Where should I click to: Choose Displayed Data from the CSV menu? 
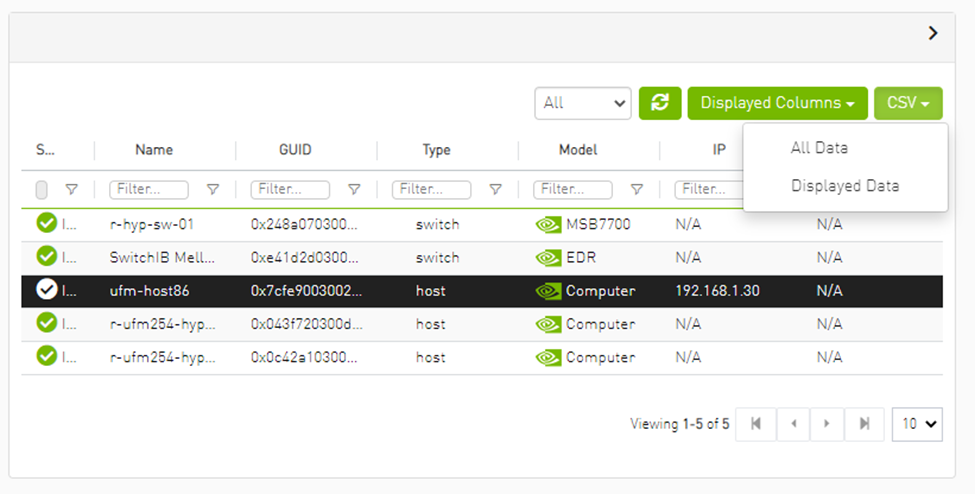pyautogui.click(x=844, y=185)
